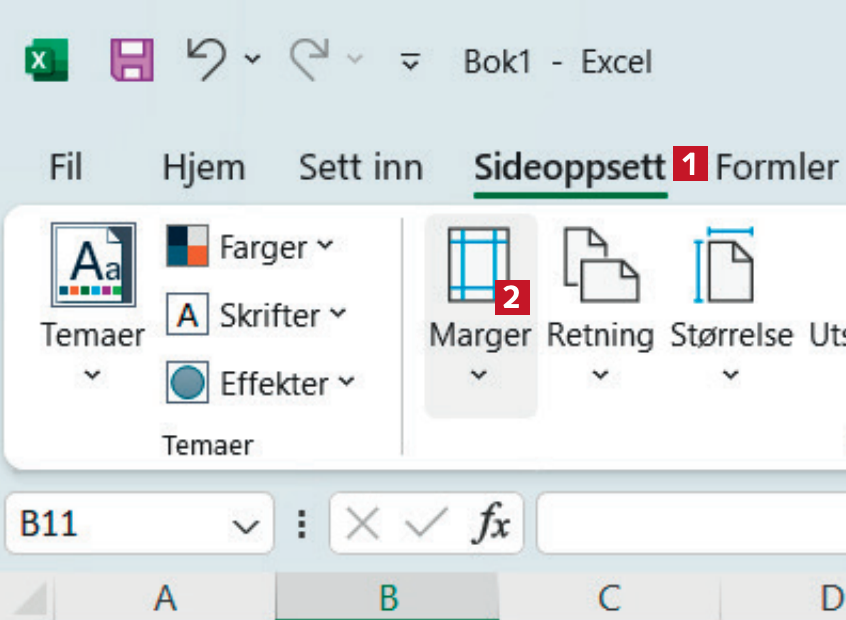
Task: Open the Undo history dropdown arrow
Action: point(252,60)
